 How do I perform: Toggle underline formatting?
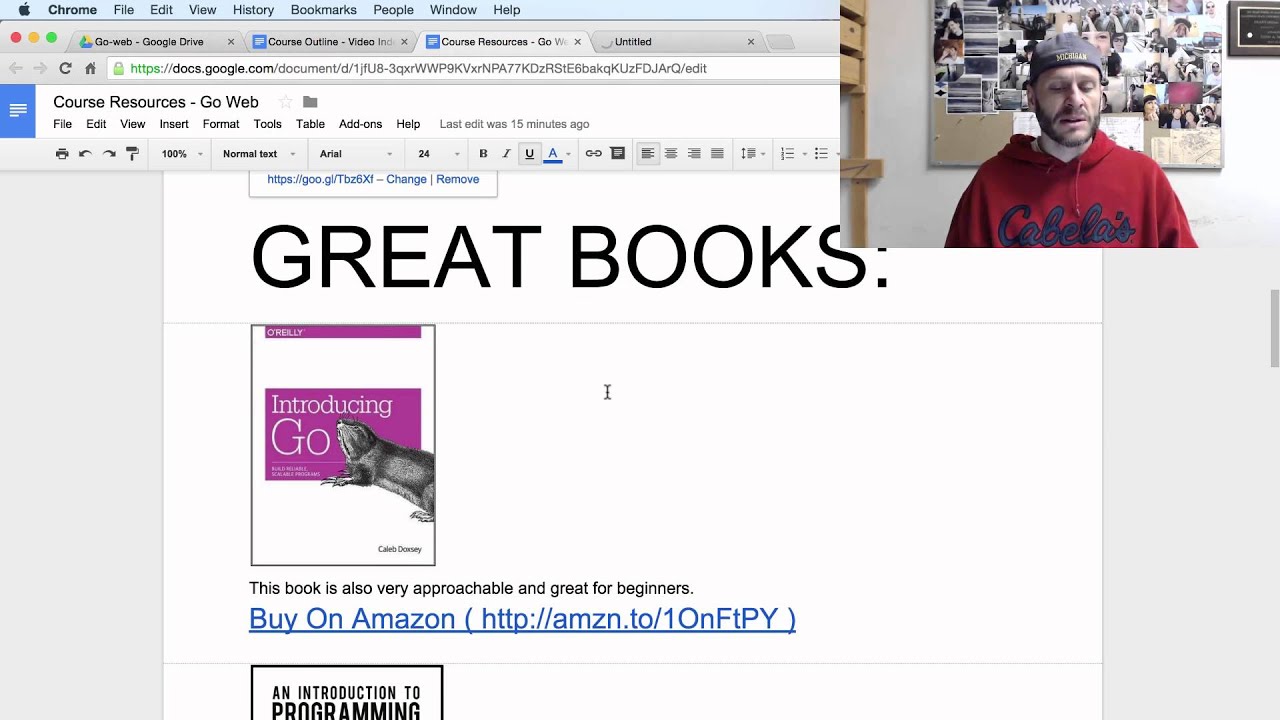click(x=529, y=154)
